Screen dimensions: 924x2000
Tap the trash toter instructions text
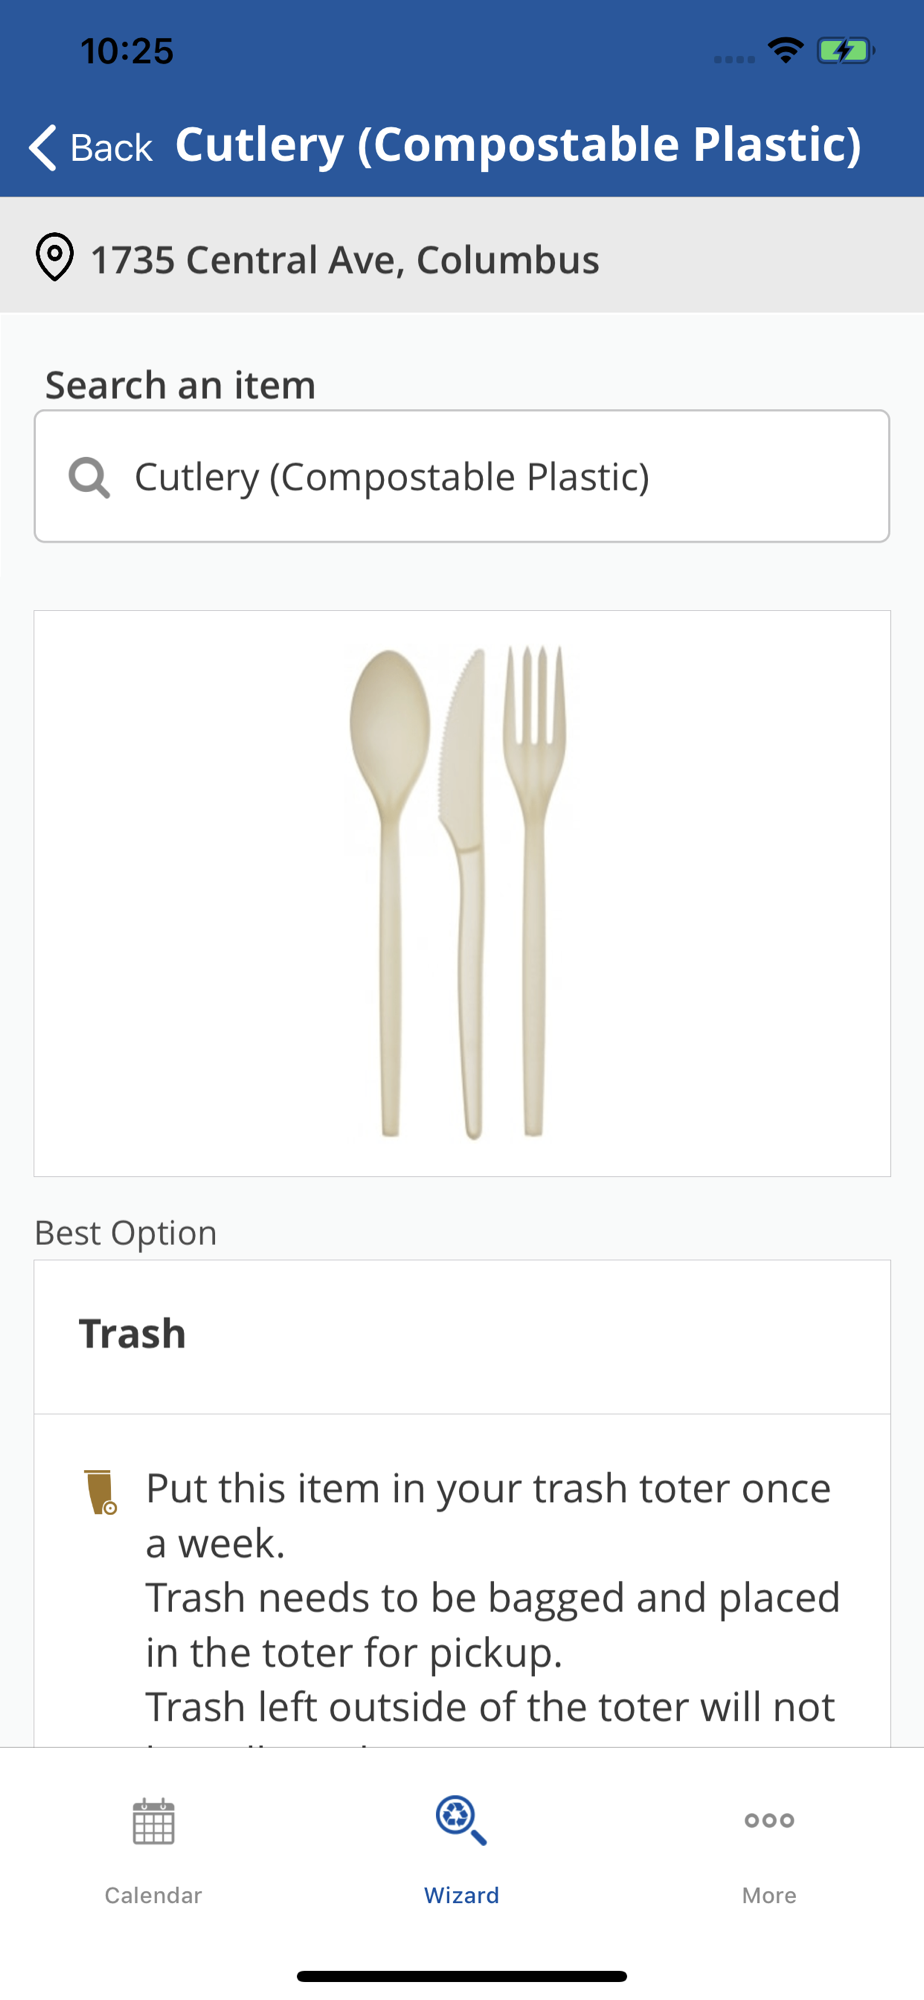point(490,1596)
